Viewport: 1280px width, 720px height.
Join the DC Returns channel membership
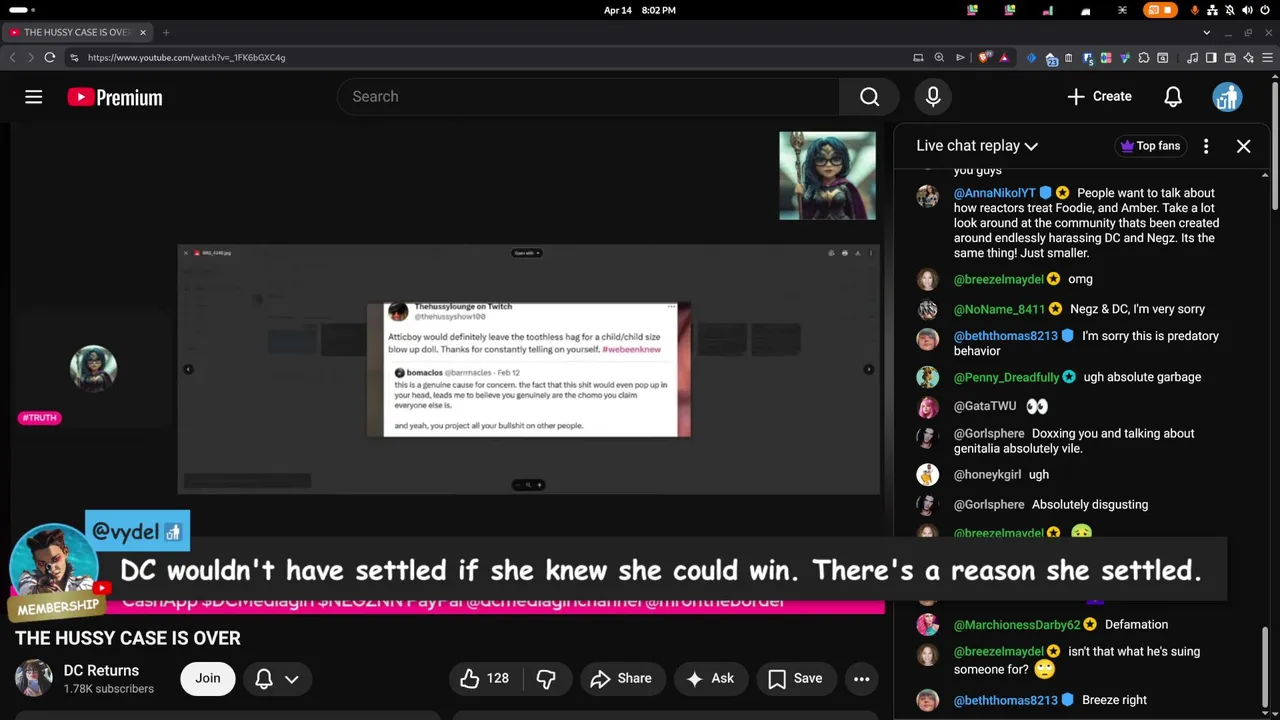pyautogui.click(x=208, y=678)
